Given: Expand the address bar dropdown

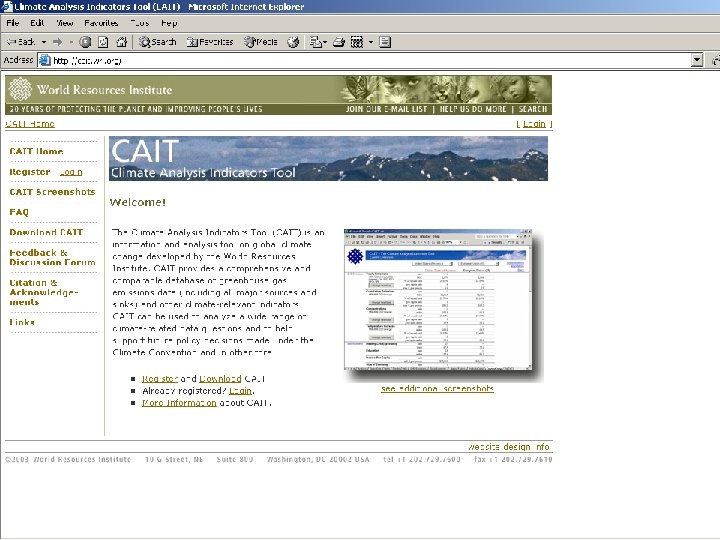Looking at the screenshot, I should coord(697,60).
